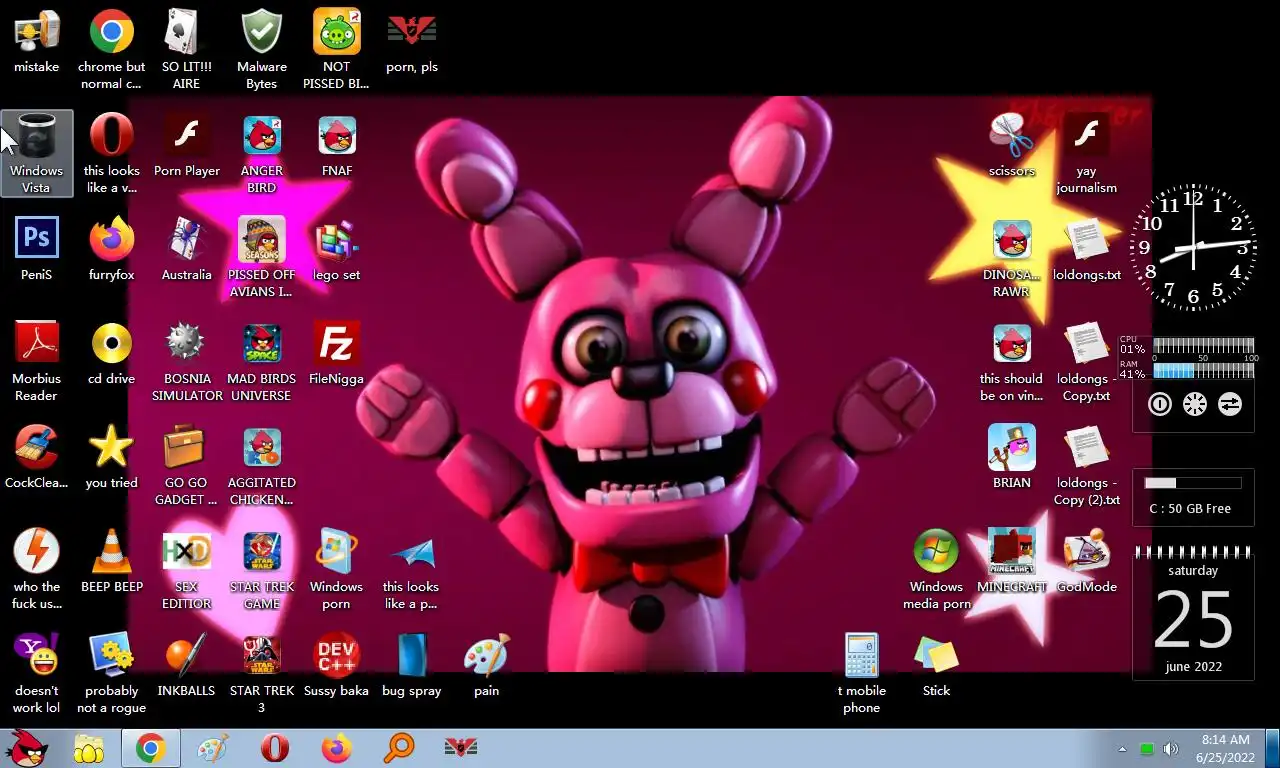This screenshot has width=1280, height=768.
Task: Open the 'Australia' spider solitaire icon
Action: (x=186, y=248)
